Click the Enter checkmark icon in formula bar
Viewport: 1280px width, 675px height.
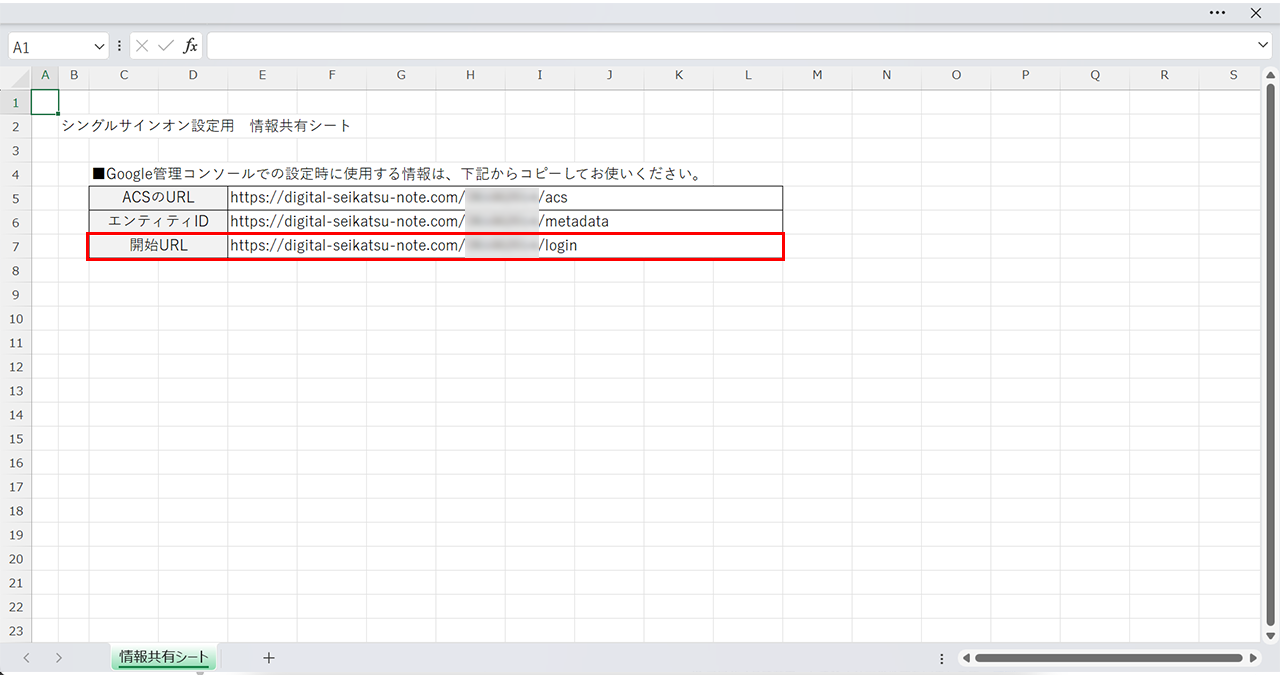click(165, 46)
